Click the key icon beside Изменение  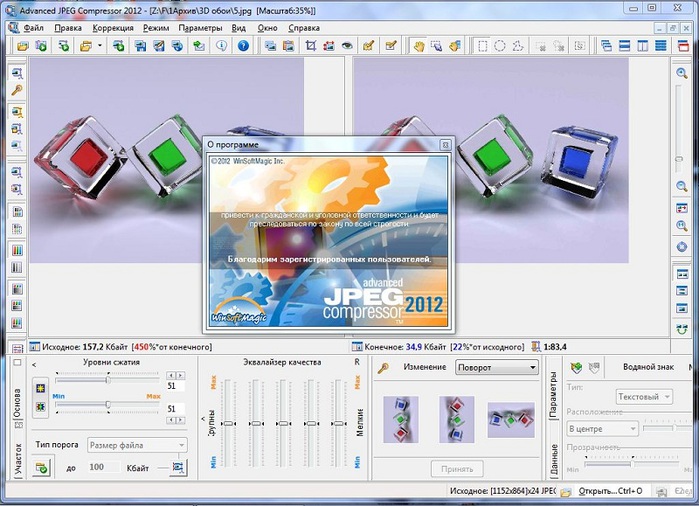(382, 368)
